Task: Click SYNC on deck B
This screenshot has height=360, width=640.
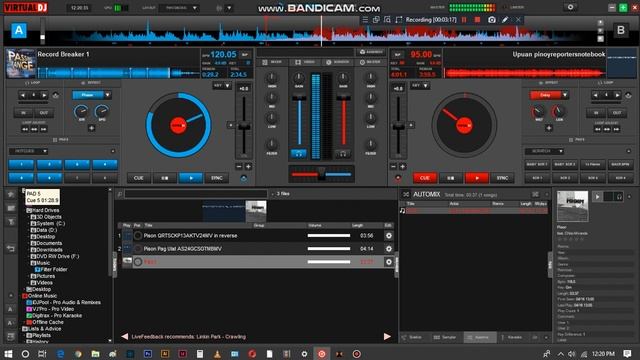Action: [502, 178]
